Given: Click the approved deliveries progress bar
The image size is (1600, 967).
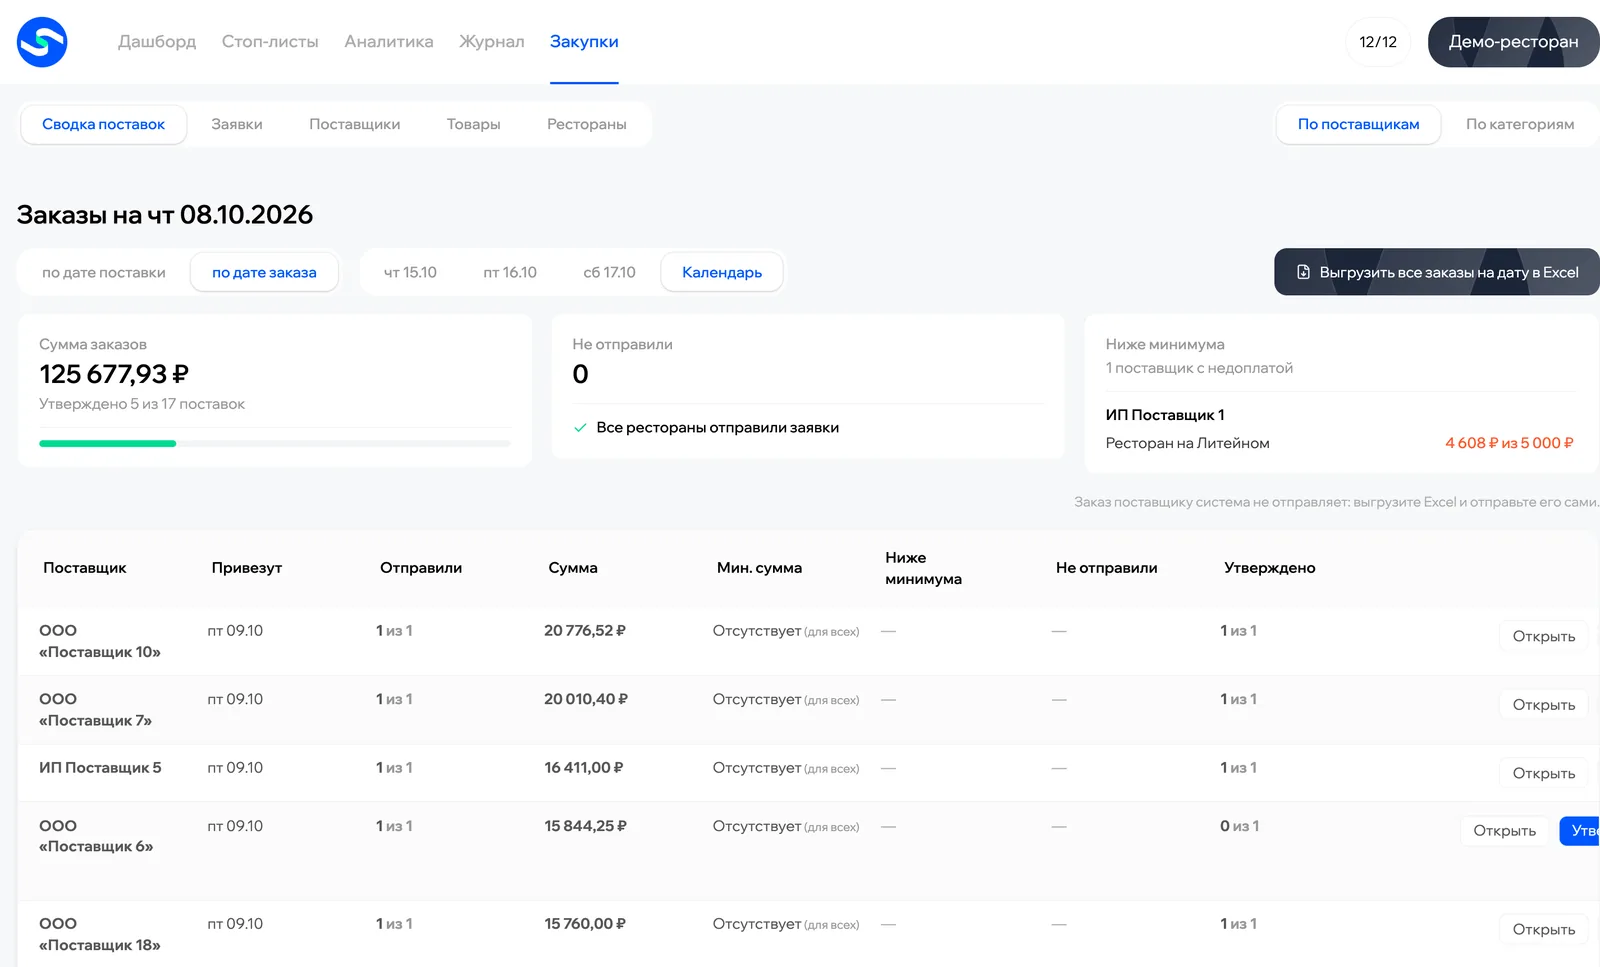Looking at the screenshot, I should 275,443.
